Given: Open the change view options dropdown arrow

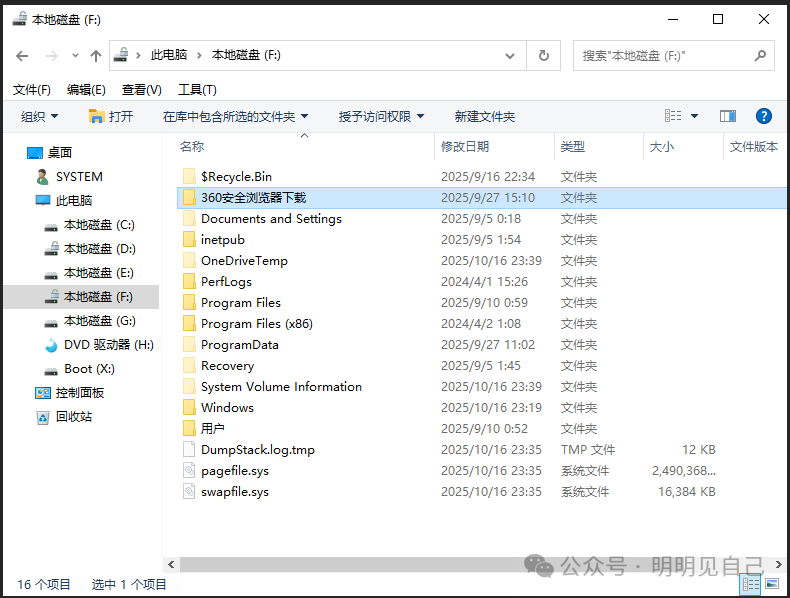Looking at the screenshot, I should pos(695,116).
